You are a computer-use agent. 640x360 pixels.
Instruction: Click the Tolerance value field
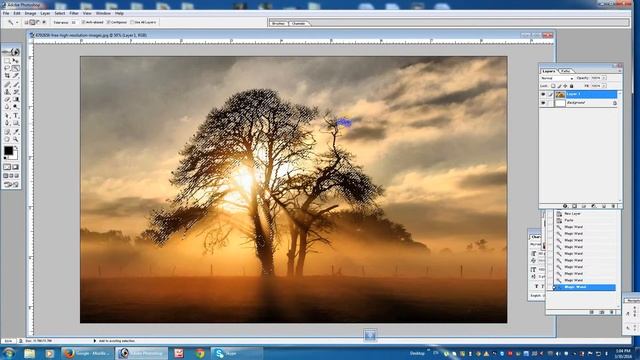(73, 22)
